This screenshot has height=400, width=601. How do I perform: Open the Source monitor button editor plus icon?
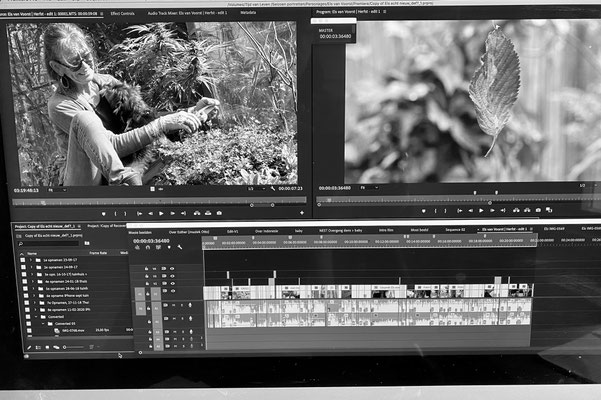click(302, 213)
